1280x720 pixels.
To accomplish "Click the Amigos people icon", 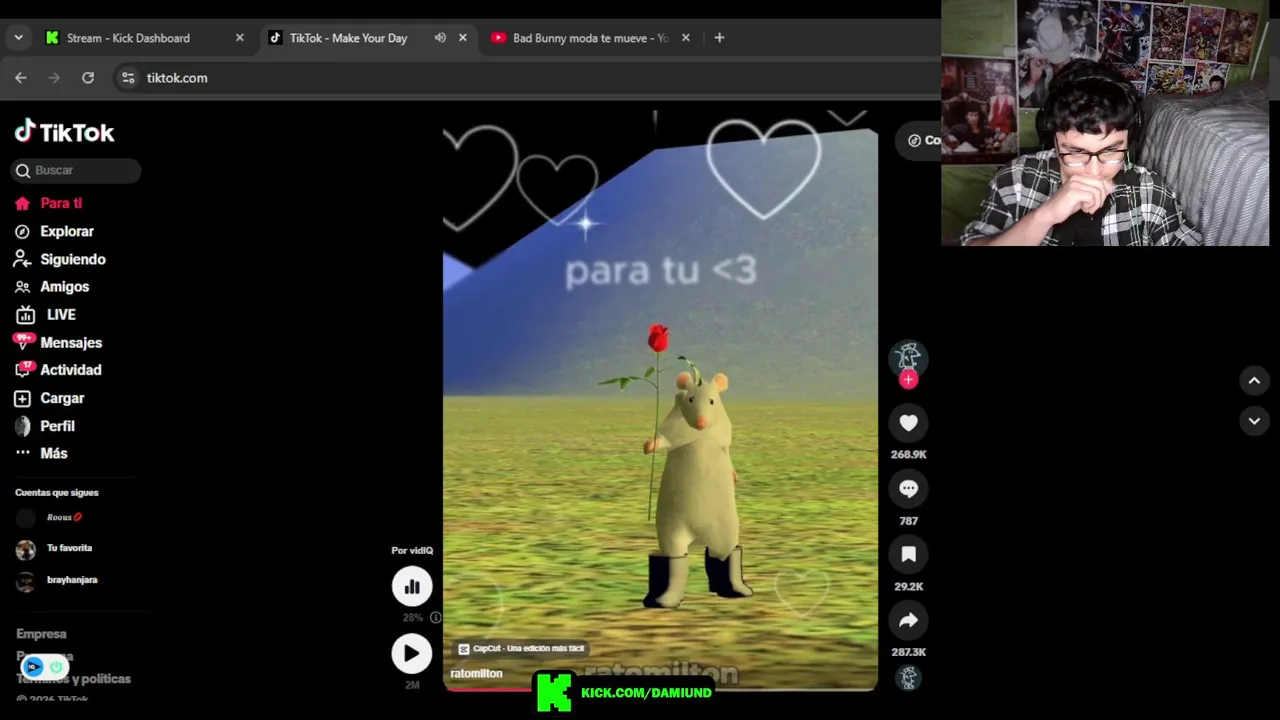I will tap(22, 287).
